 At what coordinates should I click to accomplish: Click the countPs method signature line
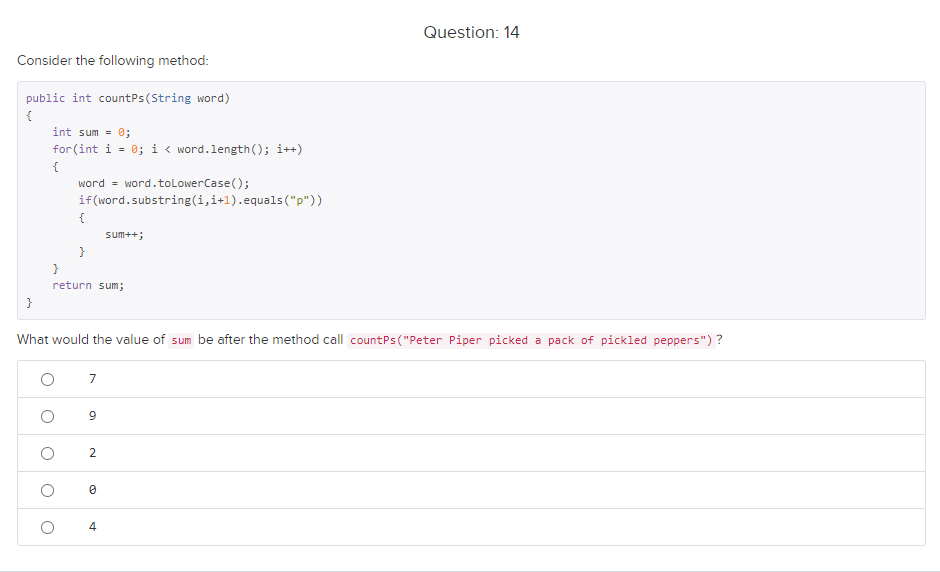(128, 98)
